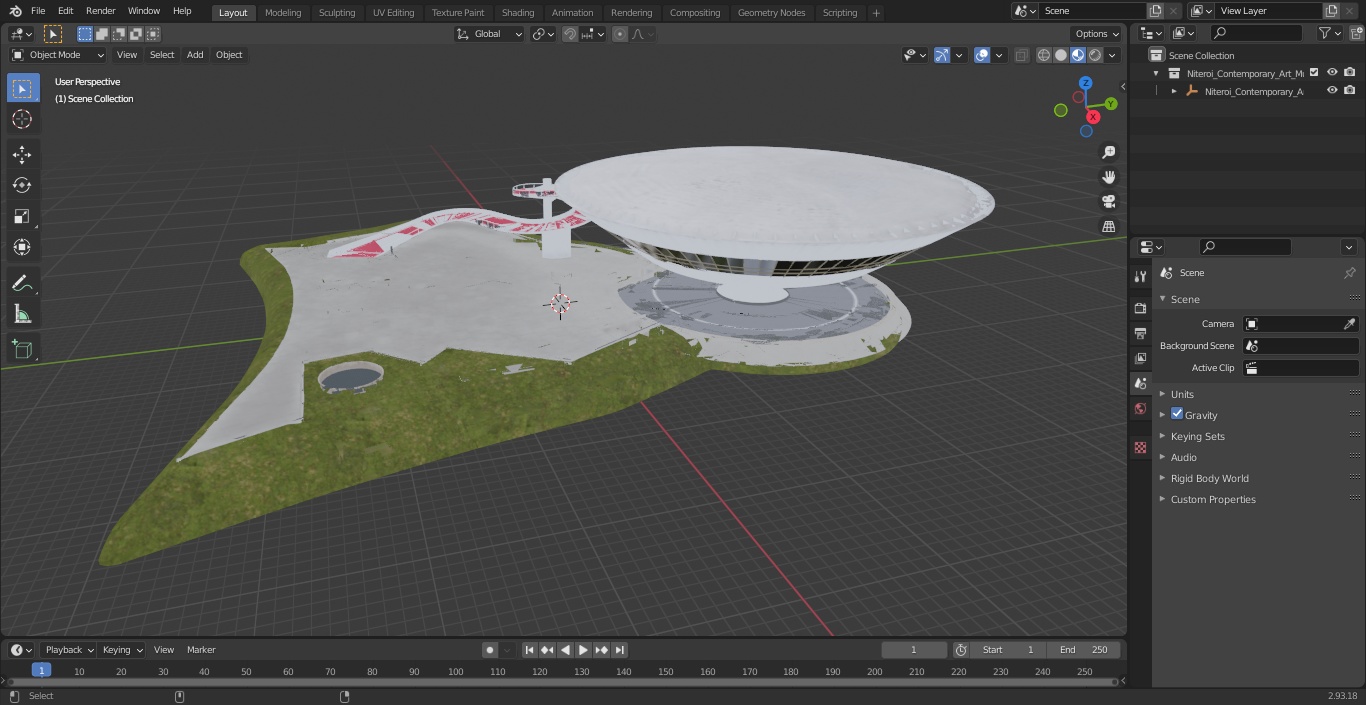The width and height of the screenshot is (1366, 705).
Task: Open the World properties tab
Action: coord(1140,409)
